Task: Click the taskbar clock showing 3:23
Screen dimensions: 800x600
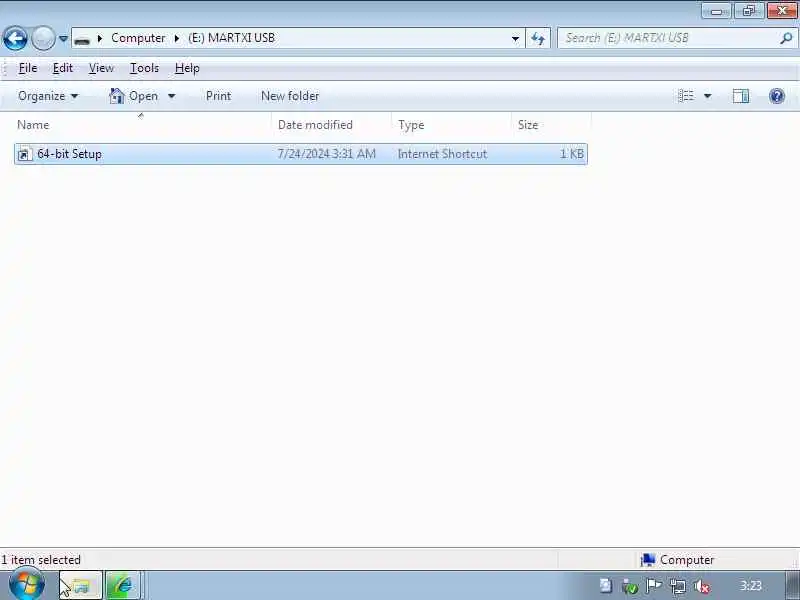Action: [751, 586]
